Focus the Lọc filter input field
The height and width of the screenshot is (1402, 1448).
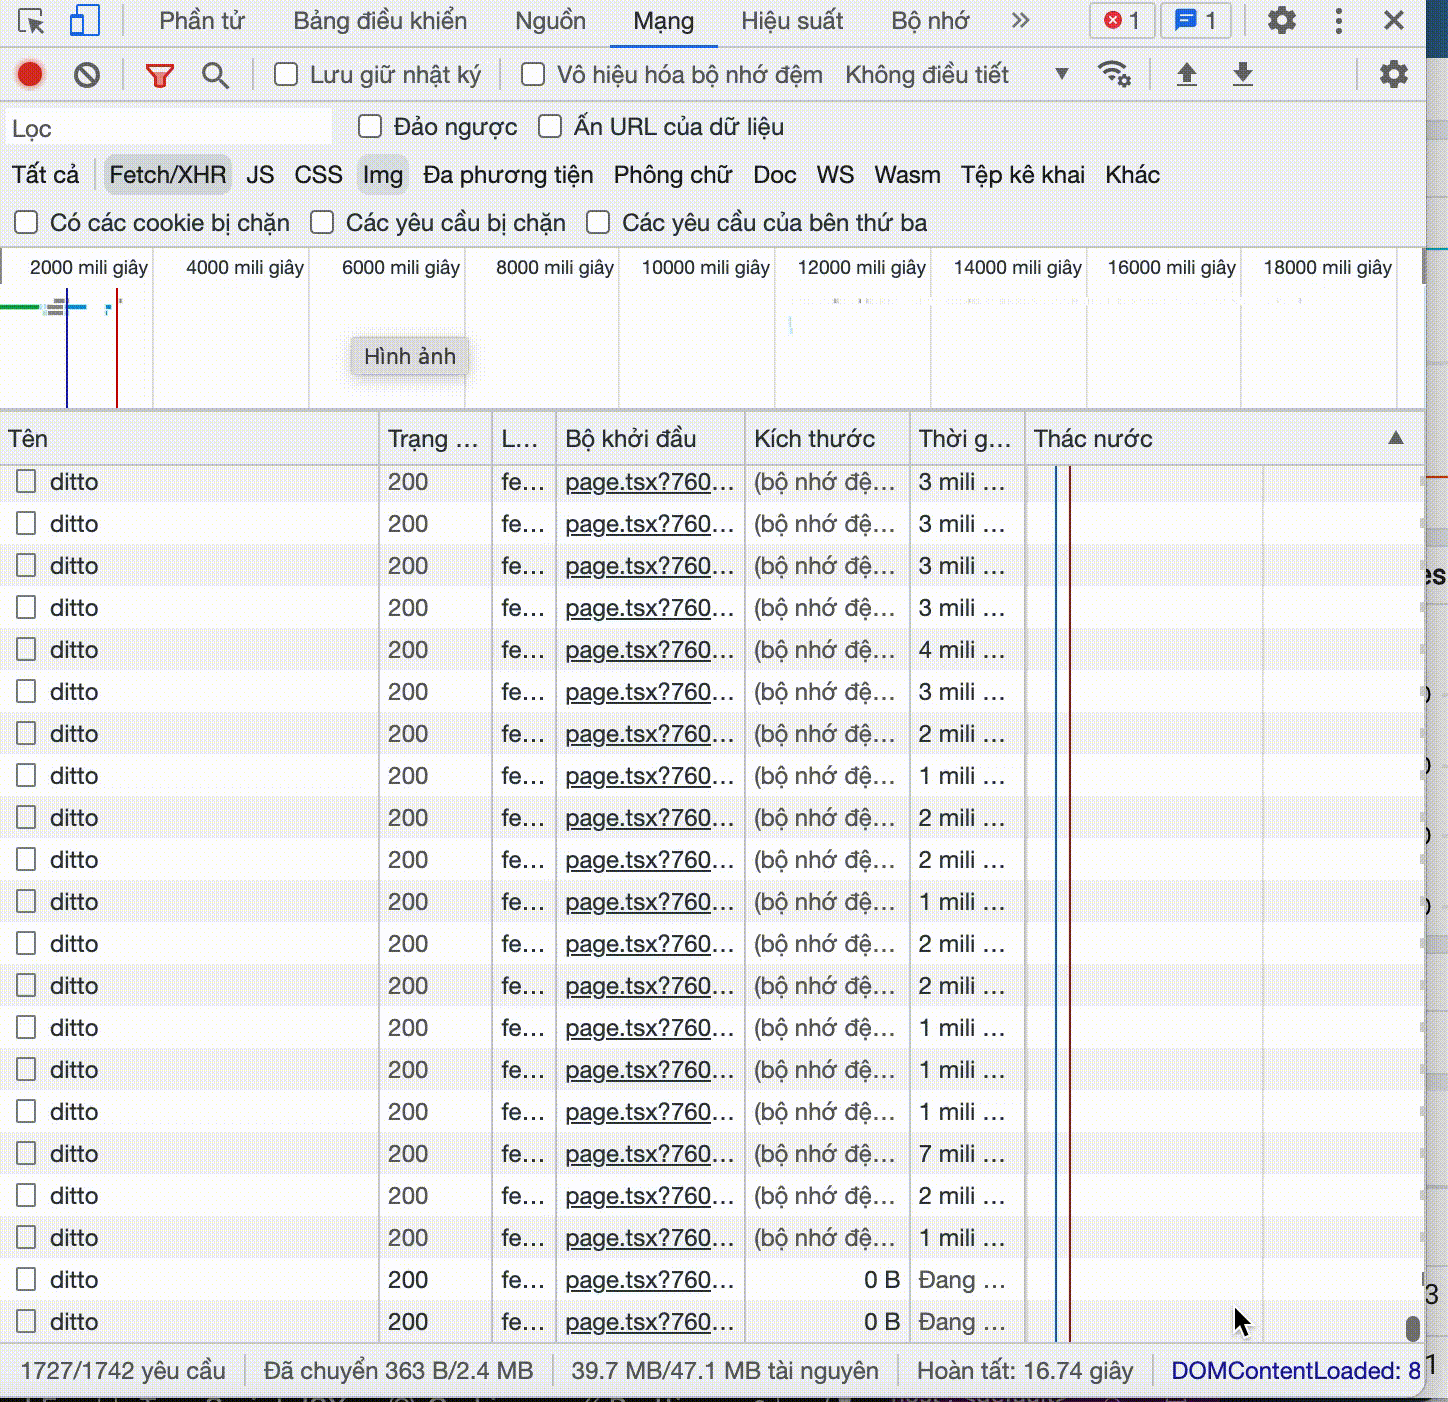point(169,128)
